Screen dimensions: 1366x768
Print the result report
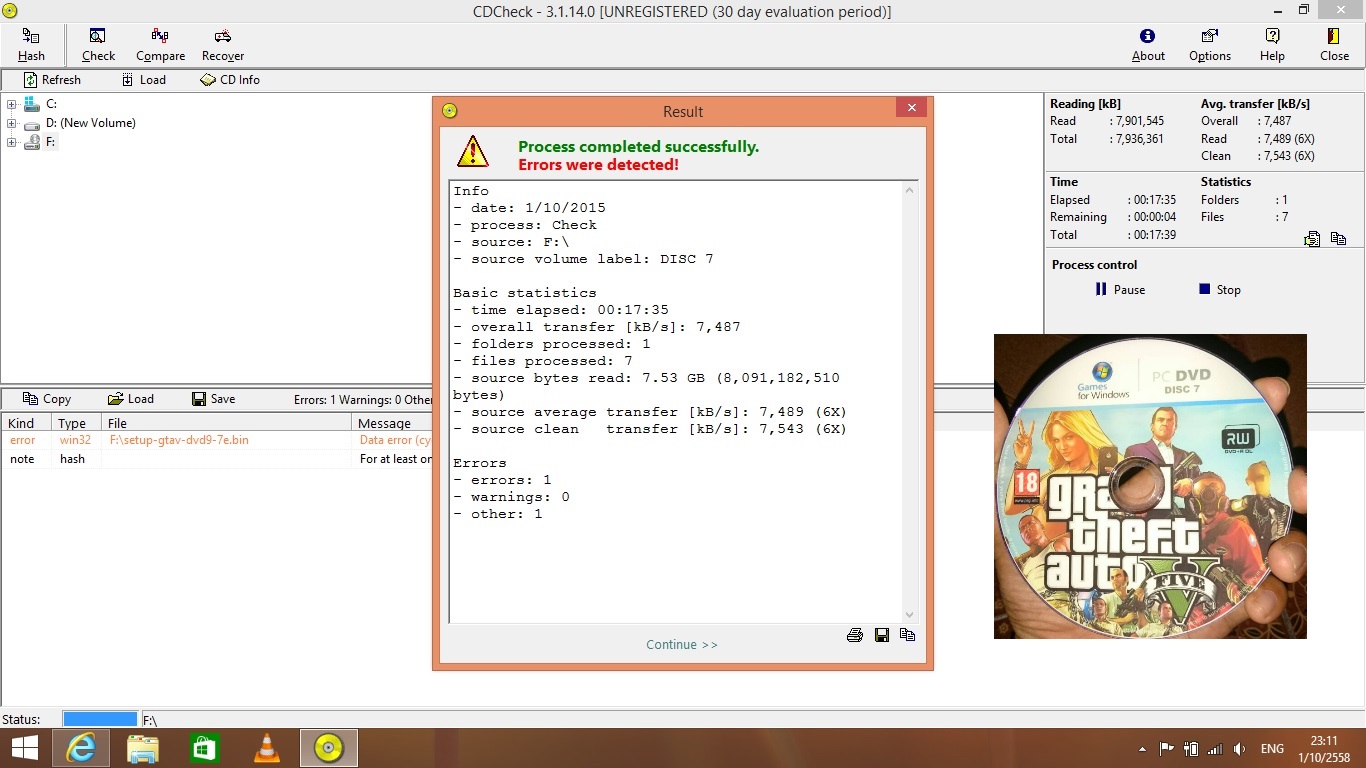tap(855, 635)
